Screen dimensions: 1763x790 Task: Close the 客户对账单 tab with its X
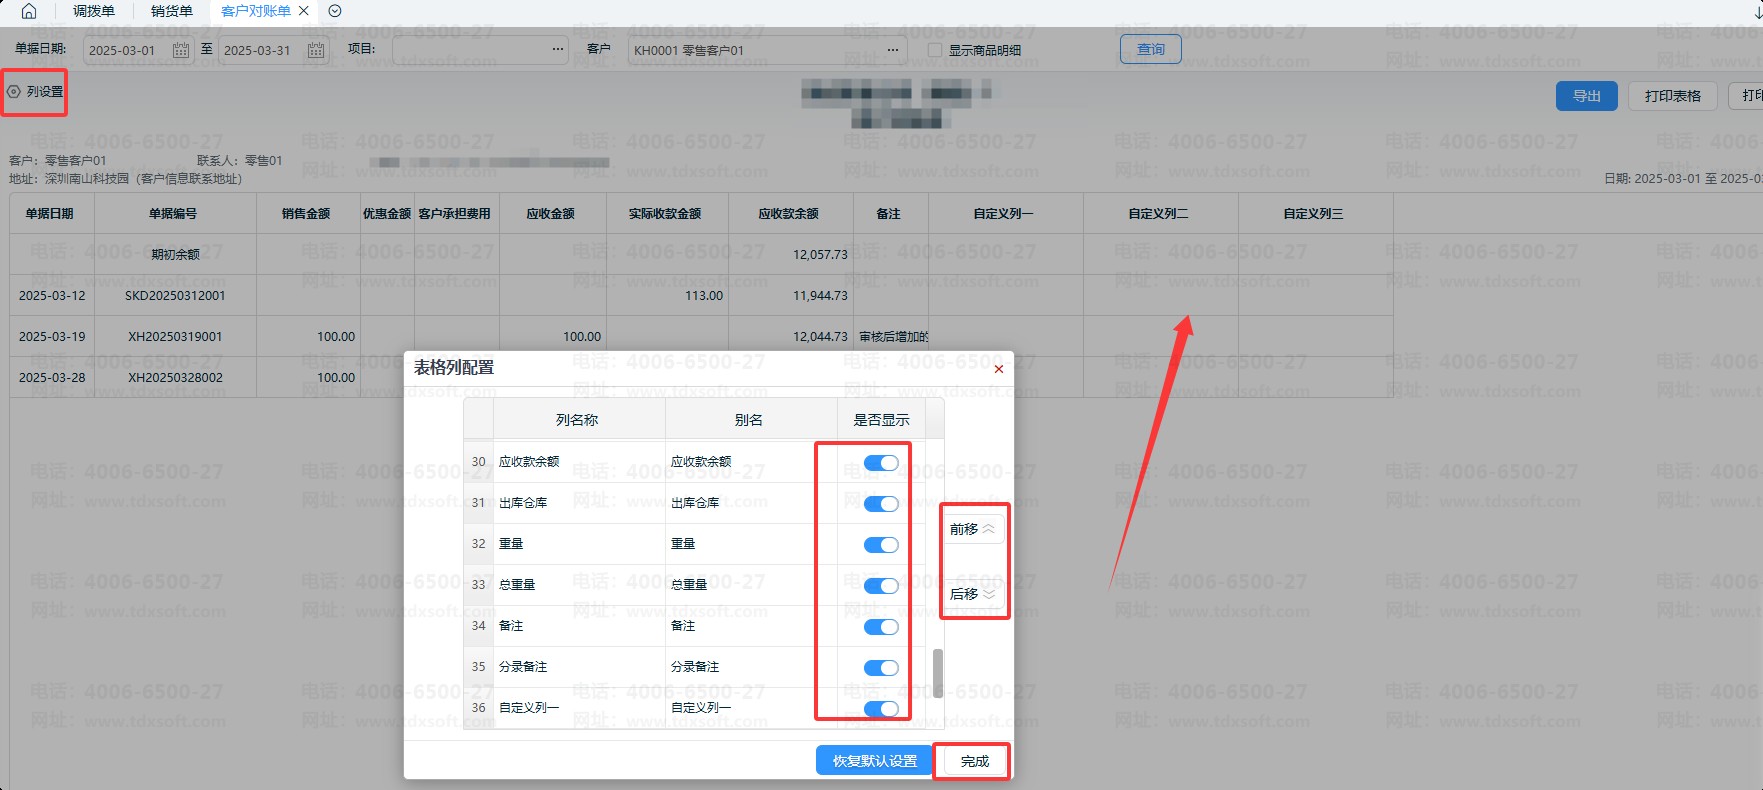[x=304, y=11]
